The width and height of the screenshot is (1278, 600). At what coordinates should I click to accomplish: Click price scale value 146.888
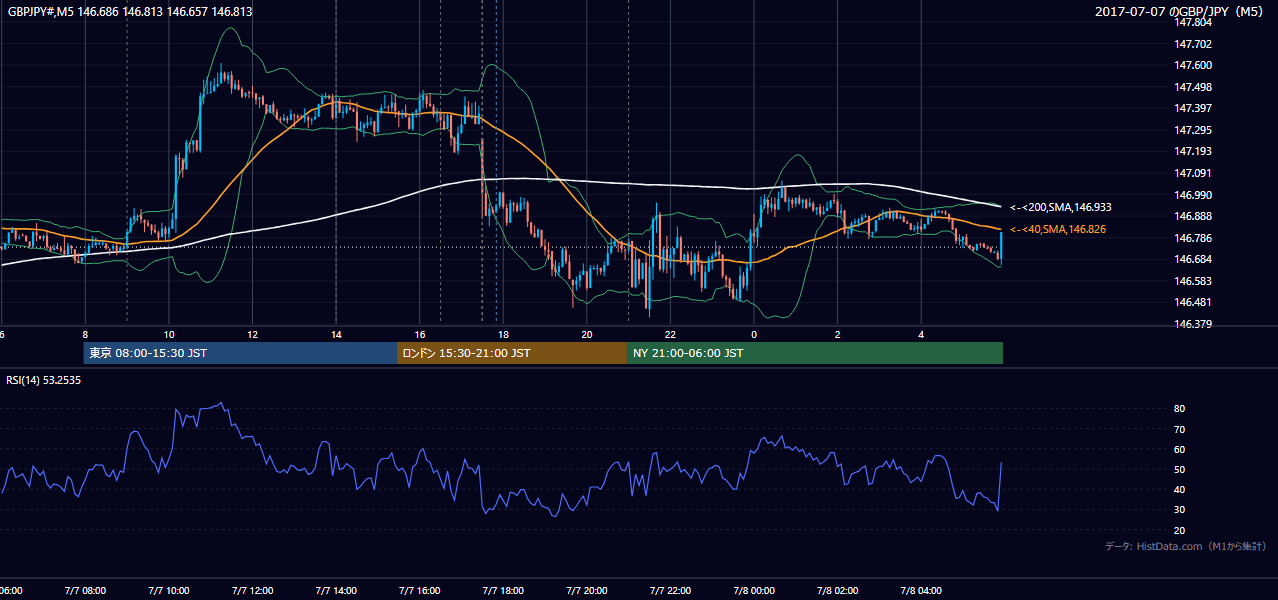[1194, 216]
